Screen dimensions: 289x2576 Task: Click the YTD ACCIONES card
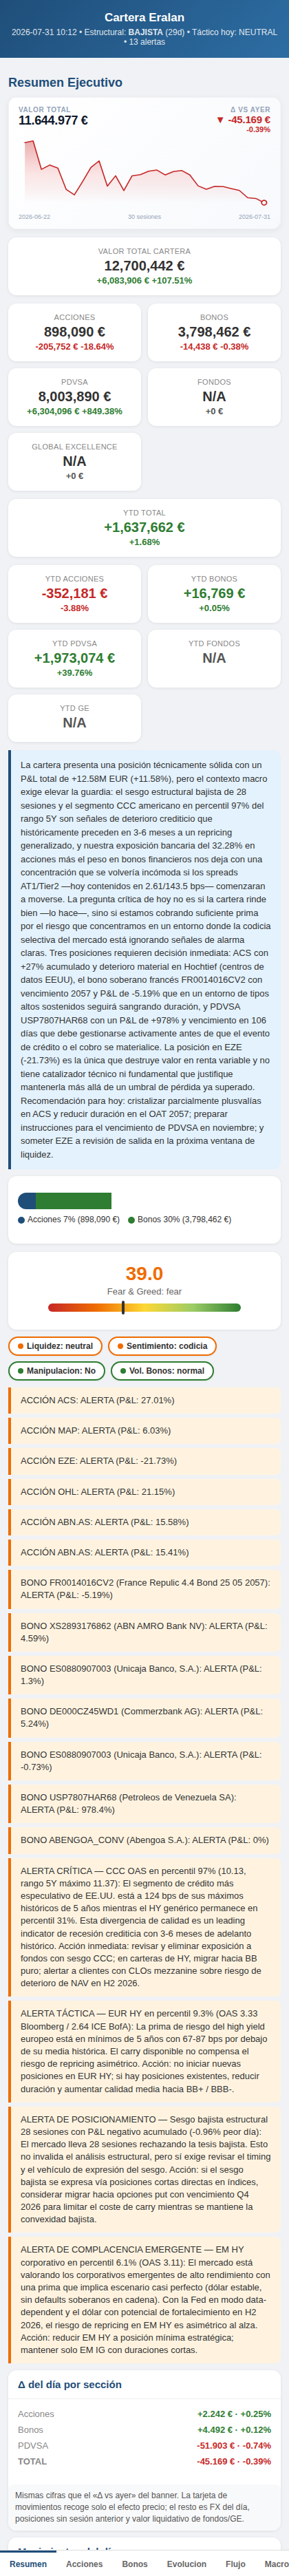(x=74, y=594)
